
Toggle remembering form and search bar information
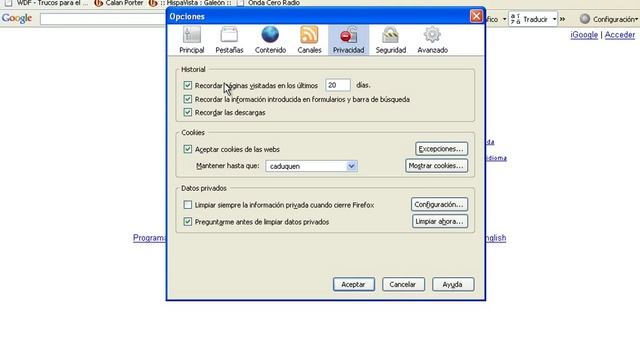coord(187,99)
